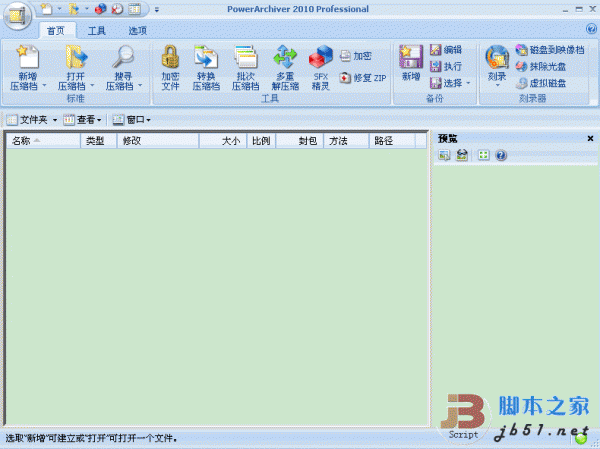Click the table icon in quick-access toolbar
This screenshot has width=600, height=449.
134,9
